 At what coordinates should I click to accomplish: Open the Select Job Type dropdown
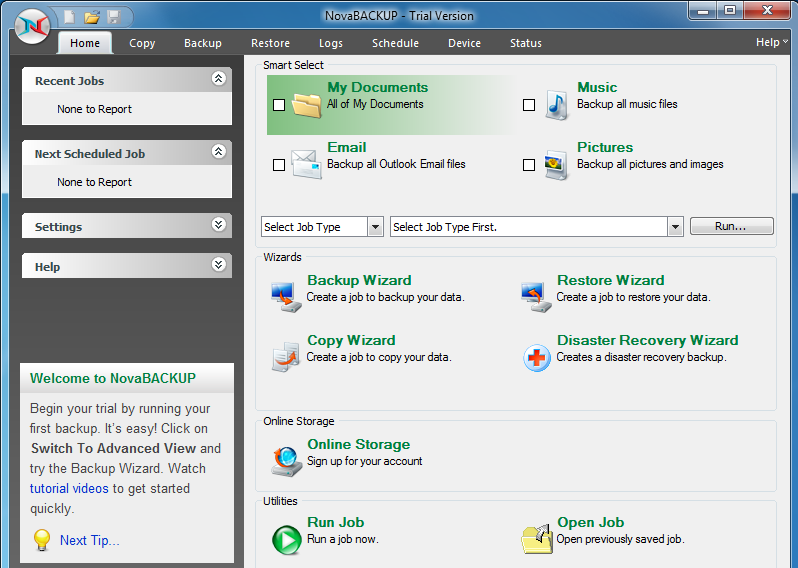coord(322,226)
